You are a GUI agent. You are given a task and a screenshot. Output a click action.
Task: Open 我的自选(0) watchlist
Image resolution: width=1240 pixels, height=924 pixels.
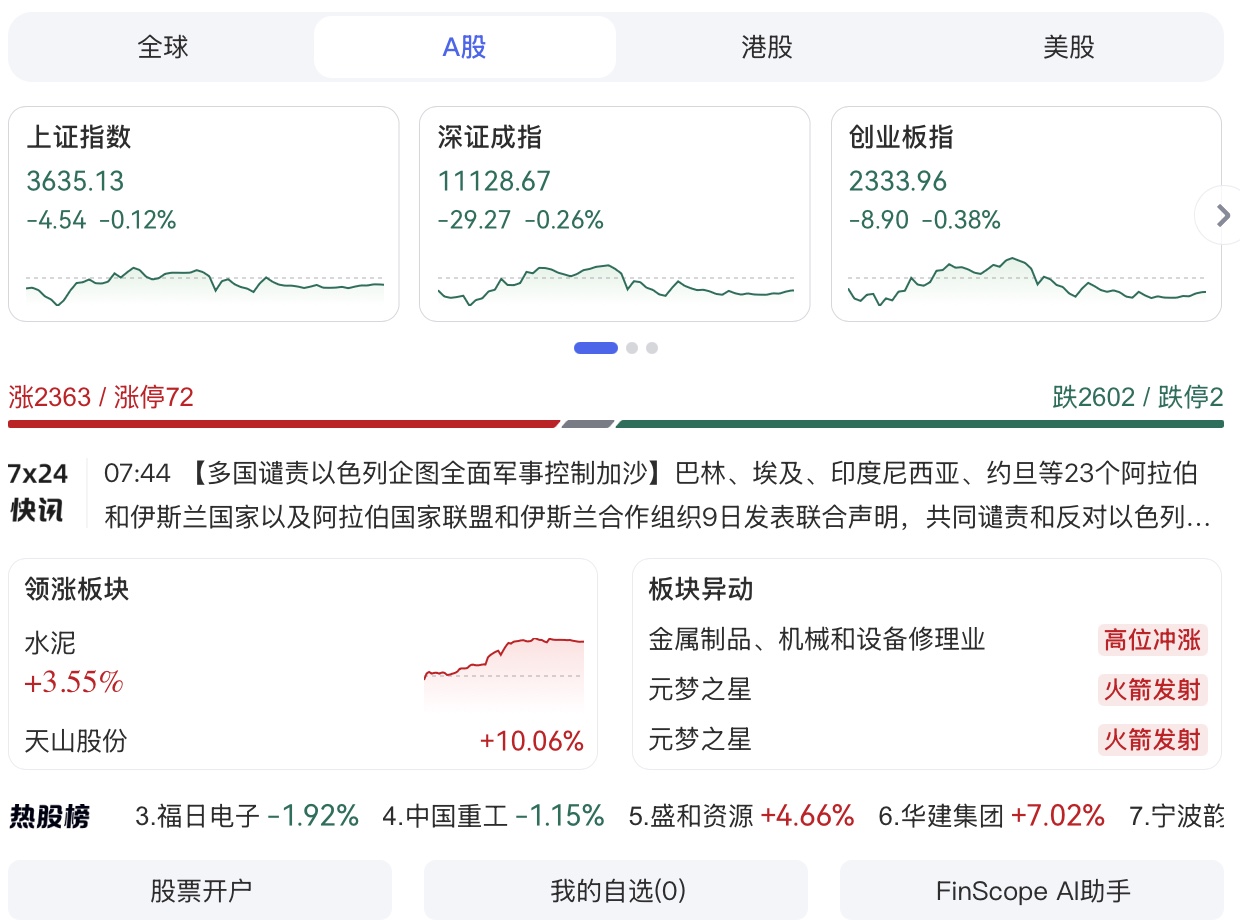coord(616,890)
